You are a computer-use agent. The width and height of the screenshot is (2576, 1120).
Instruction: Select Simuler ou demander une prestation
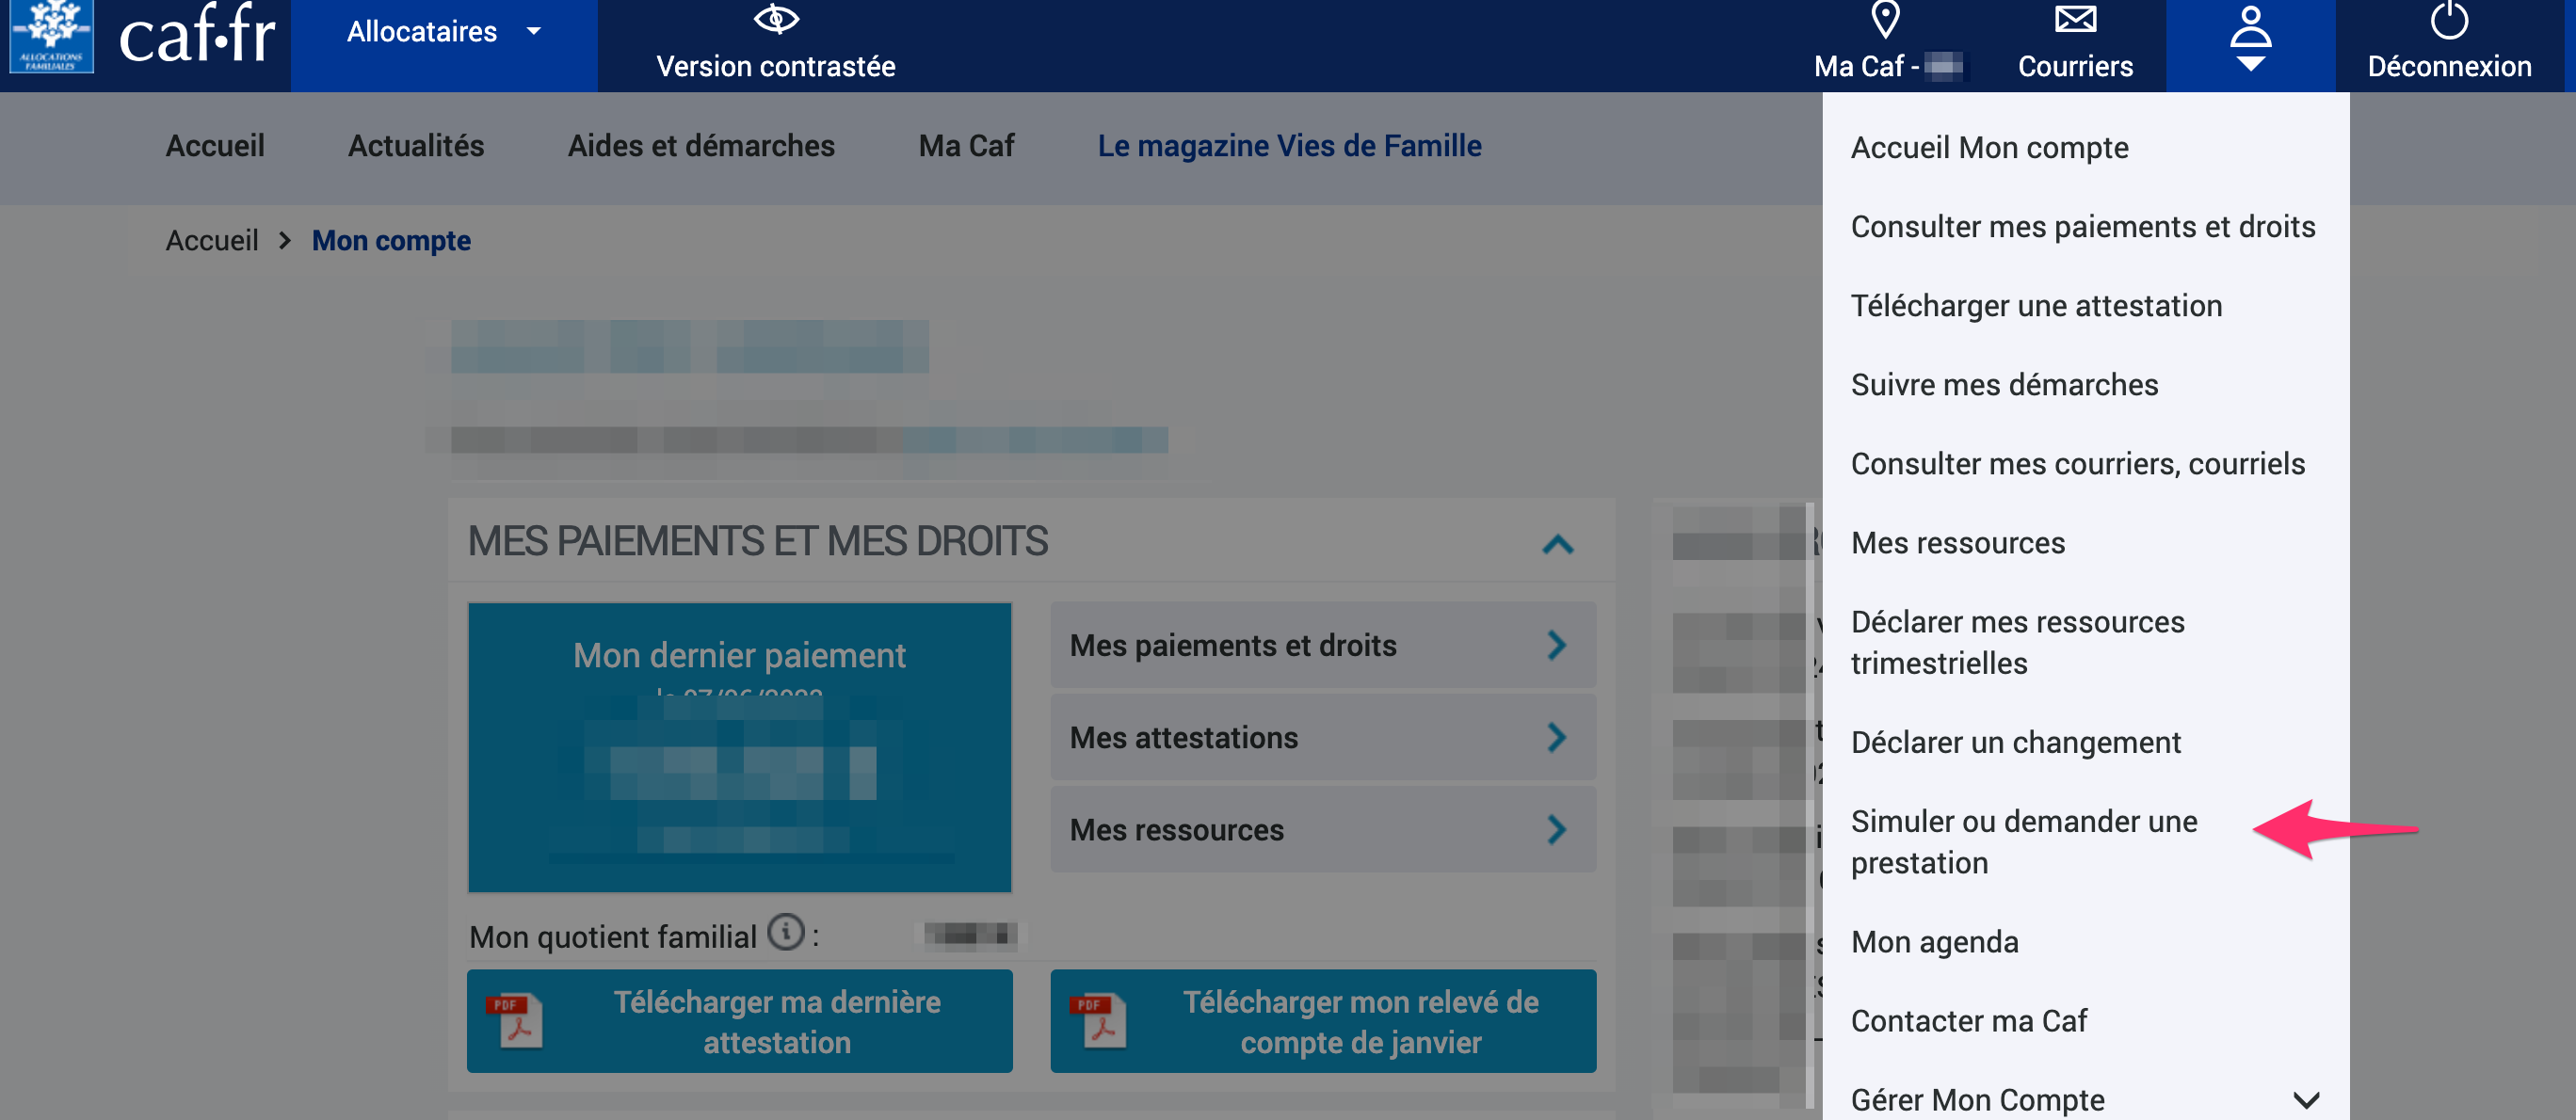(x=2023, y=841)
